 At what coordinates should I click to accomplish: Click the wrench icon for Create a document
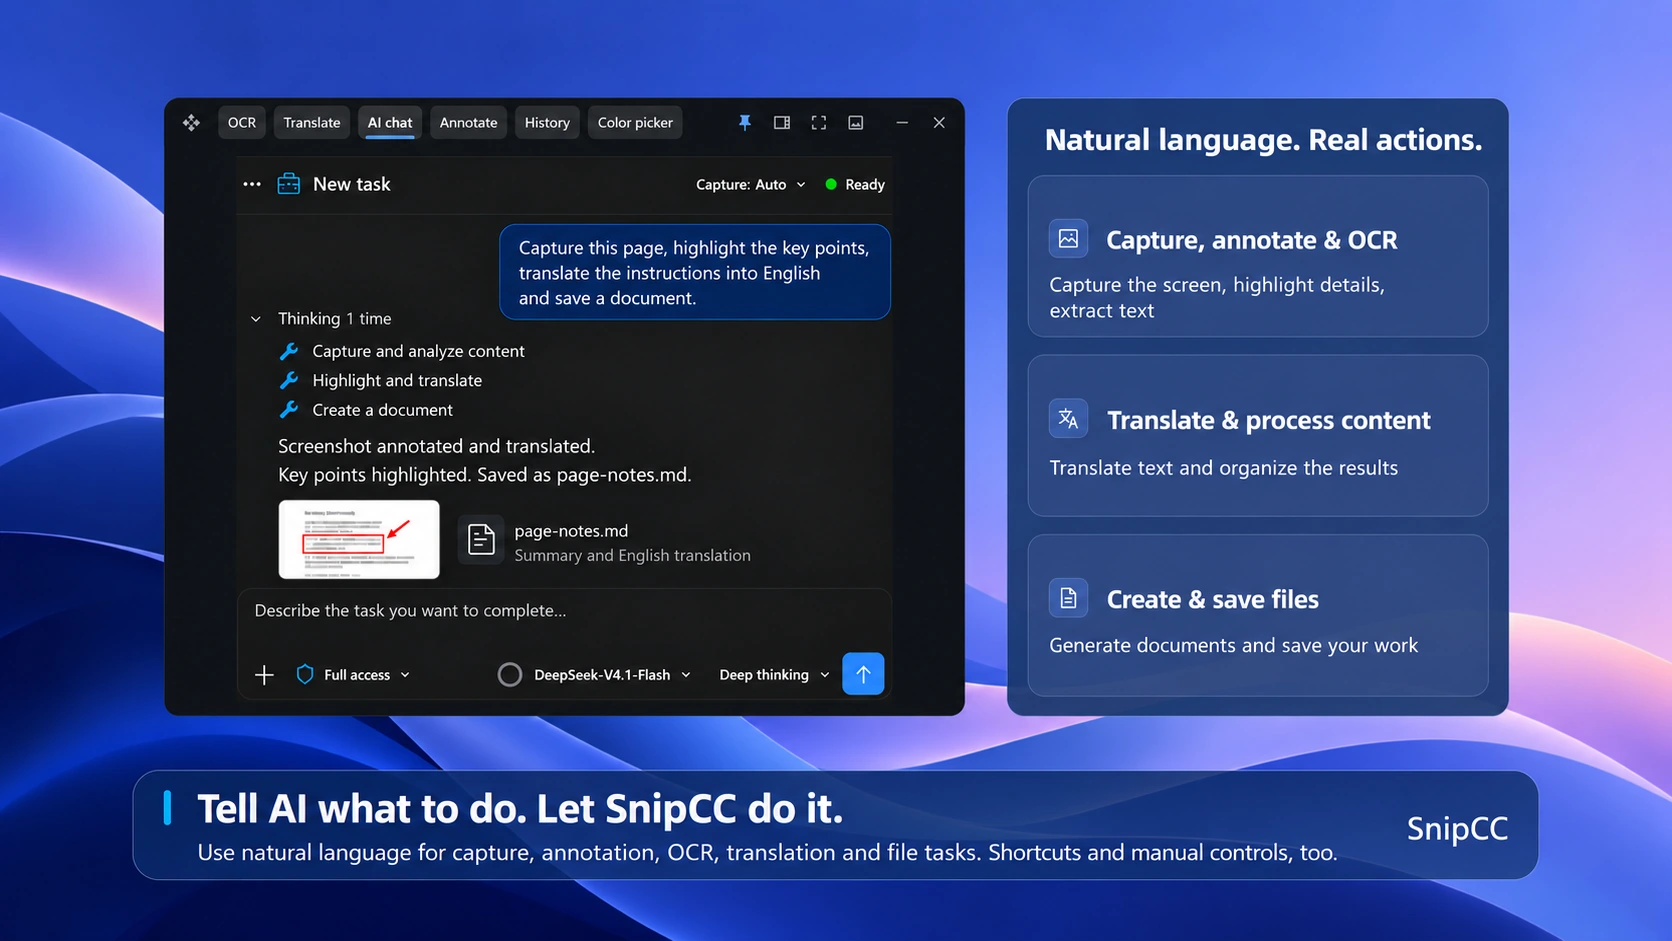[x=289, y=409]
